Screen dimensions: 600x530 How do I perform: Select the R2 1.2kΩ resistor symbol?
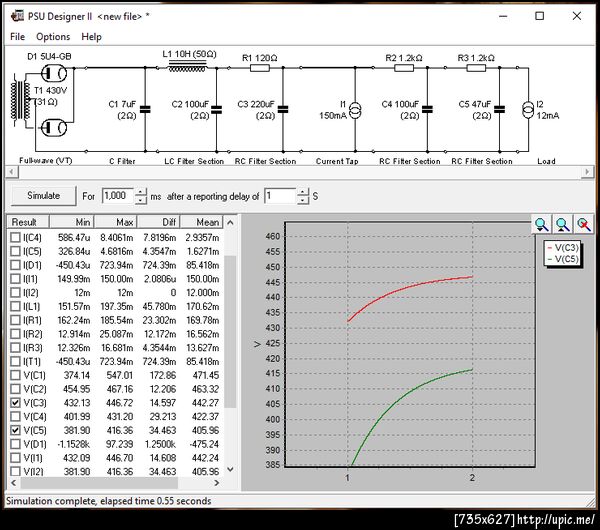tap(404, 68)
